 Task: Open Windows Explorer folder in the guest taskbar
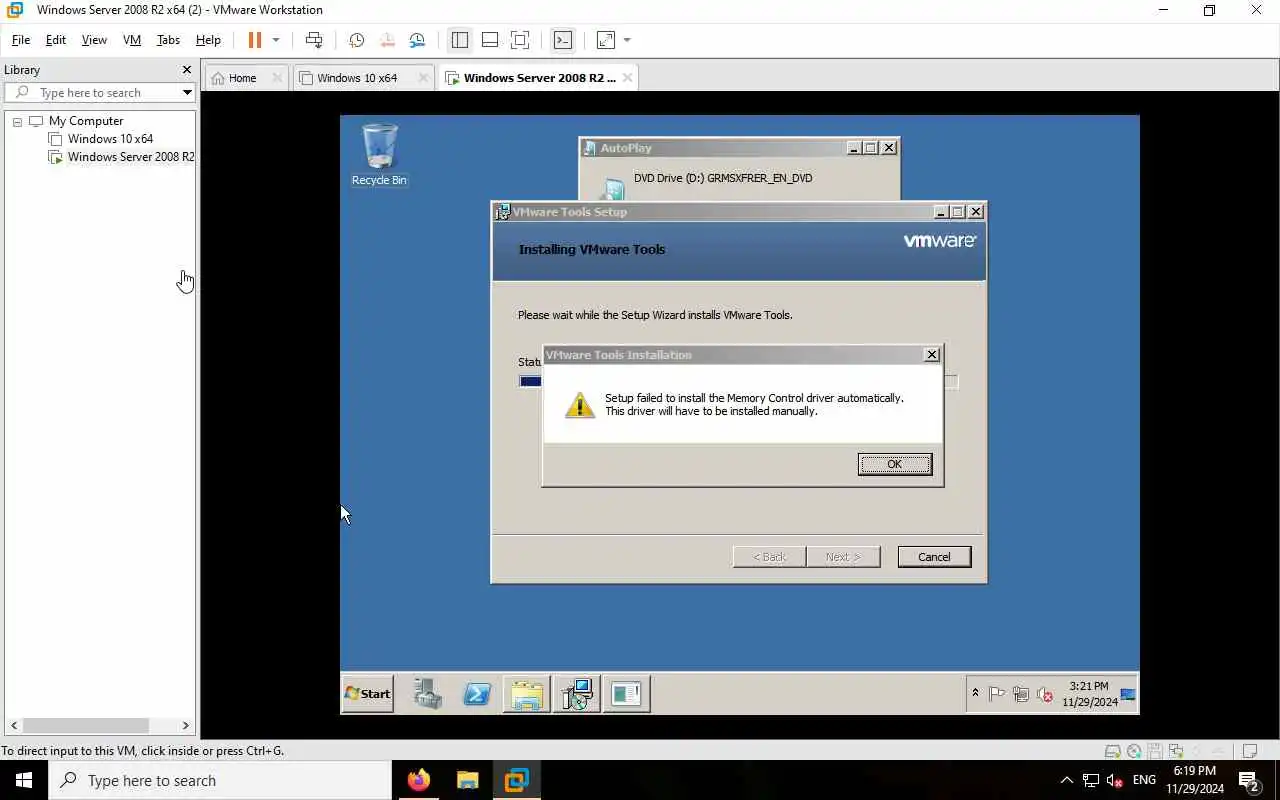point(527,694)
